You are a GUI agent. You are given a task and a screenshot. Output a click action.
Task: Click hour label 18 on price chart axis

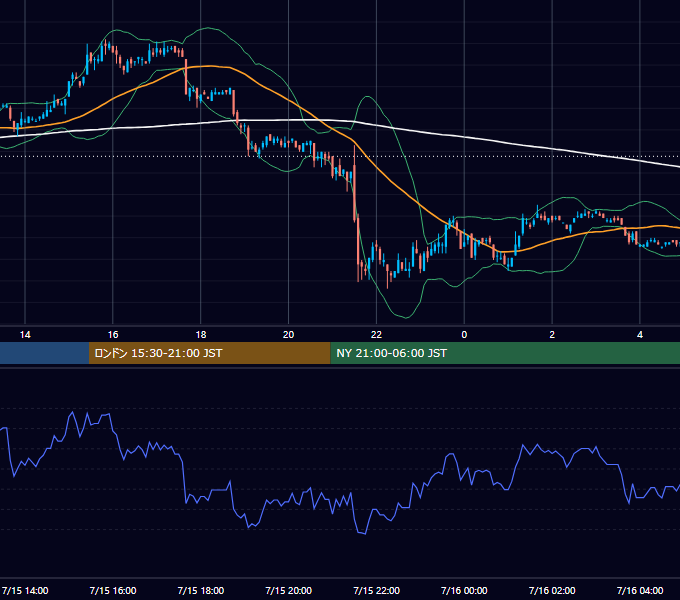[201, 335]
